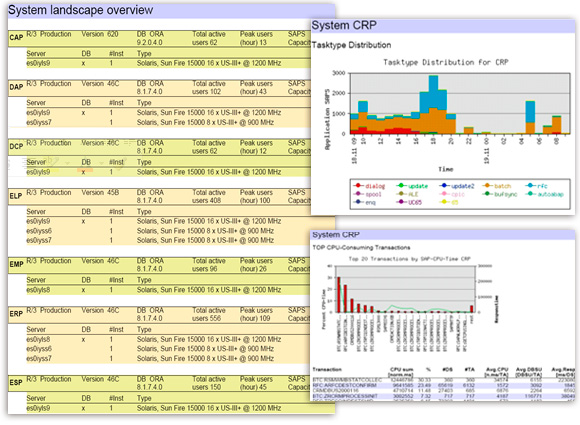Click 'Peak users (hour) 100' for ELP
580x425 pixels.
tap(256, 196)
